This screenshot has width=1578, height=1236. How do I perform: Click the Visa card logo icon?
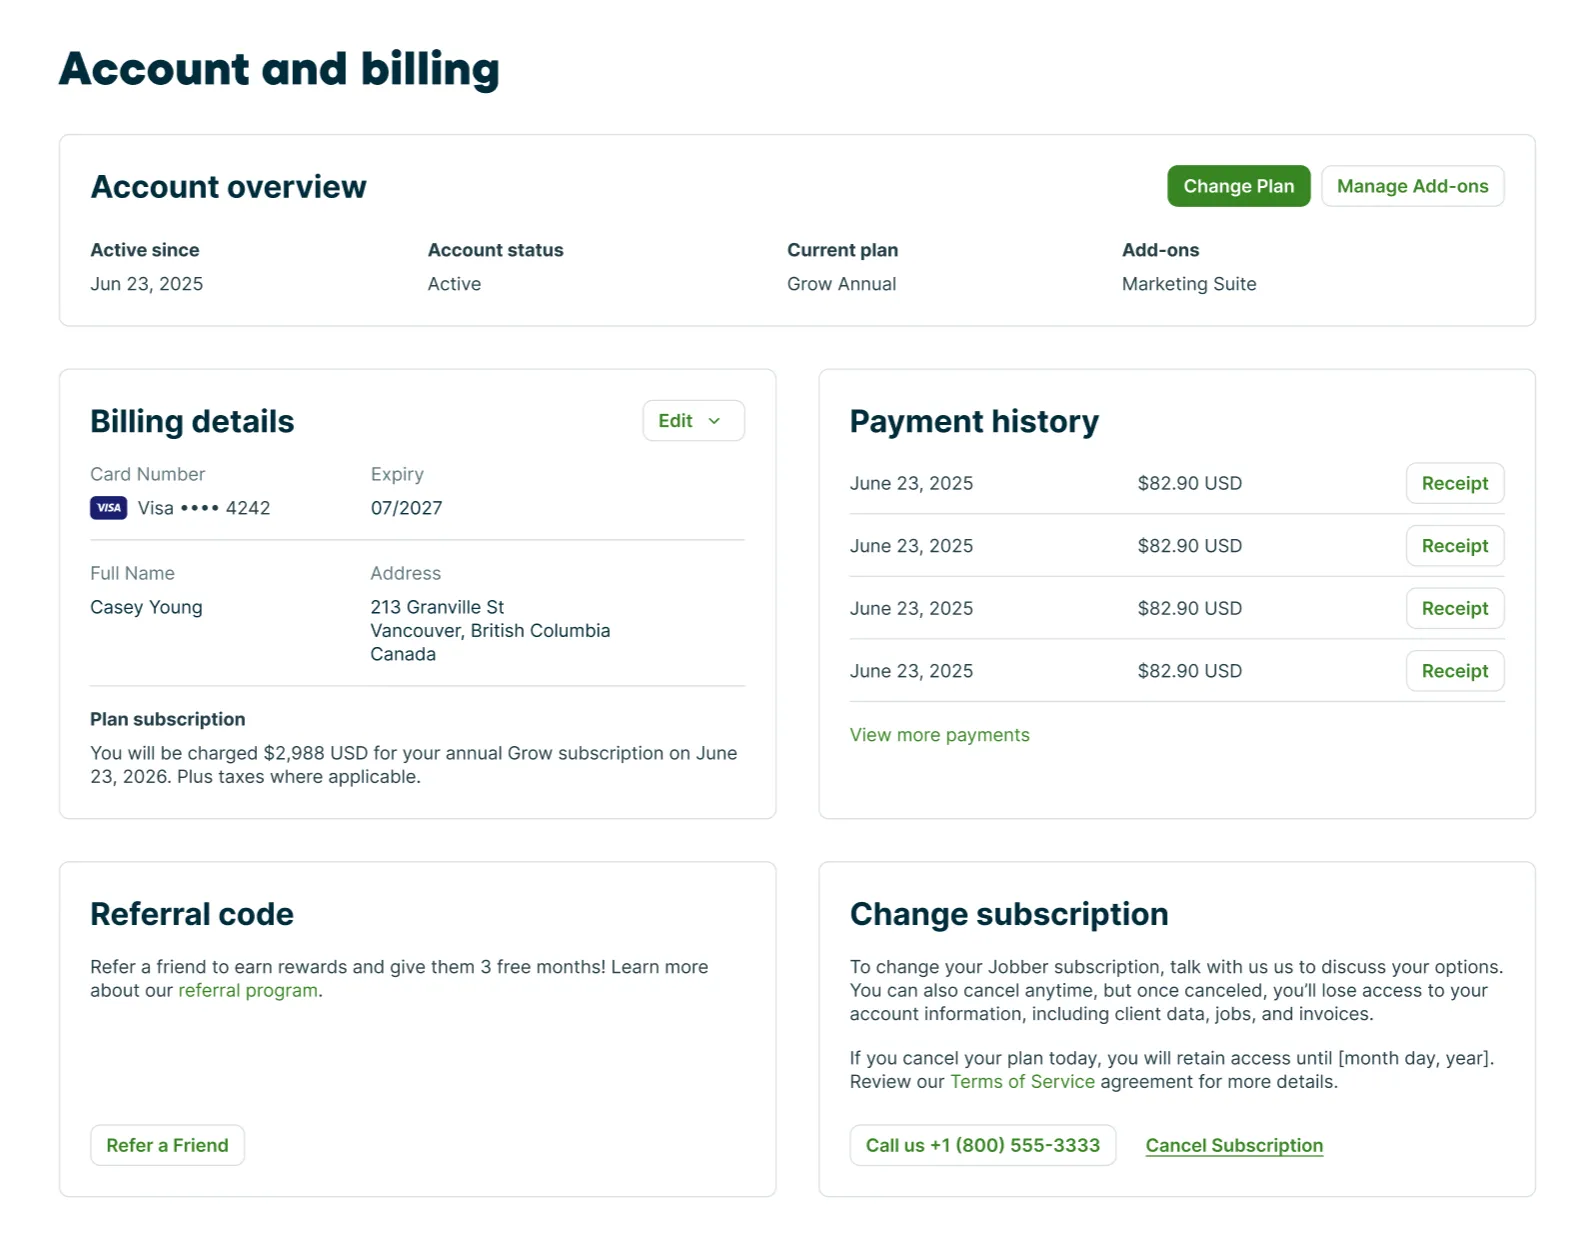point(109,508)
